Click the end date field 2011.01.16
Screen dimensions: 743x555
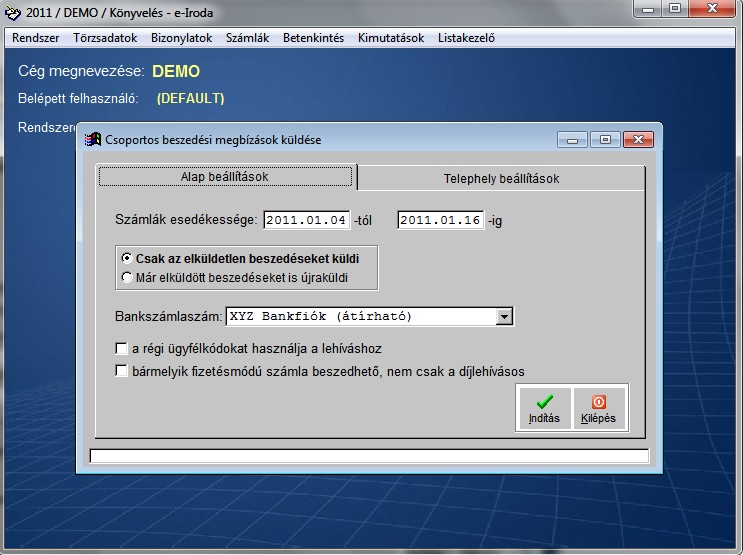pos(440,220)
